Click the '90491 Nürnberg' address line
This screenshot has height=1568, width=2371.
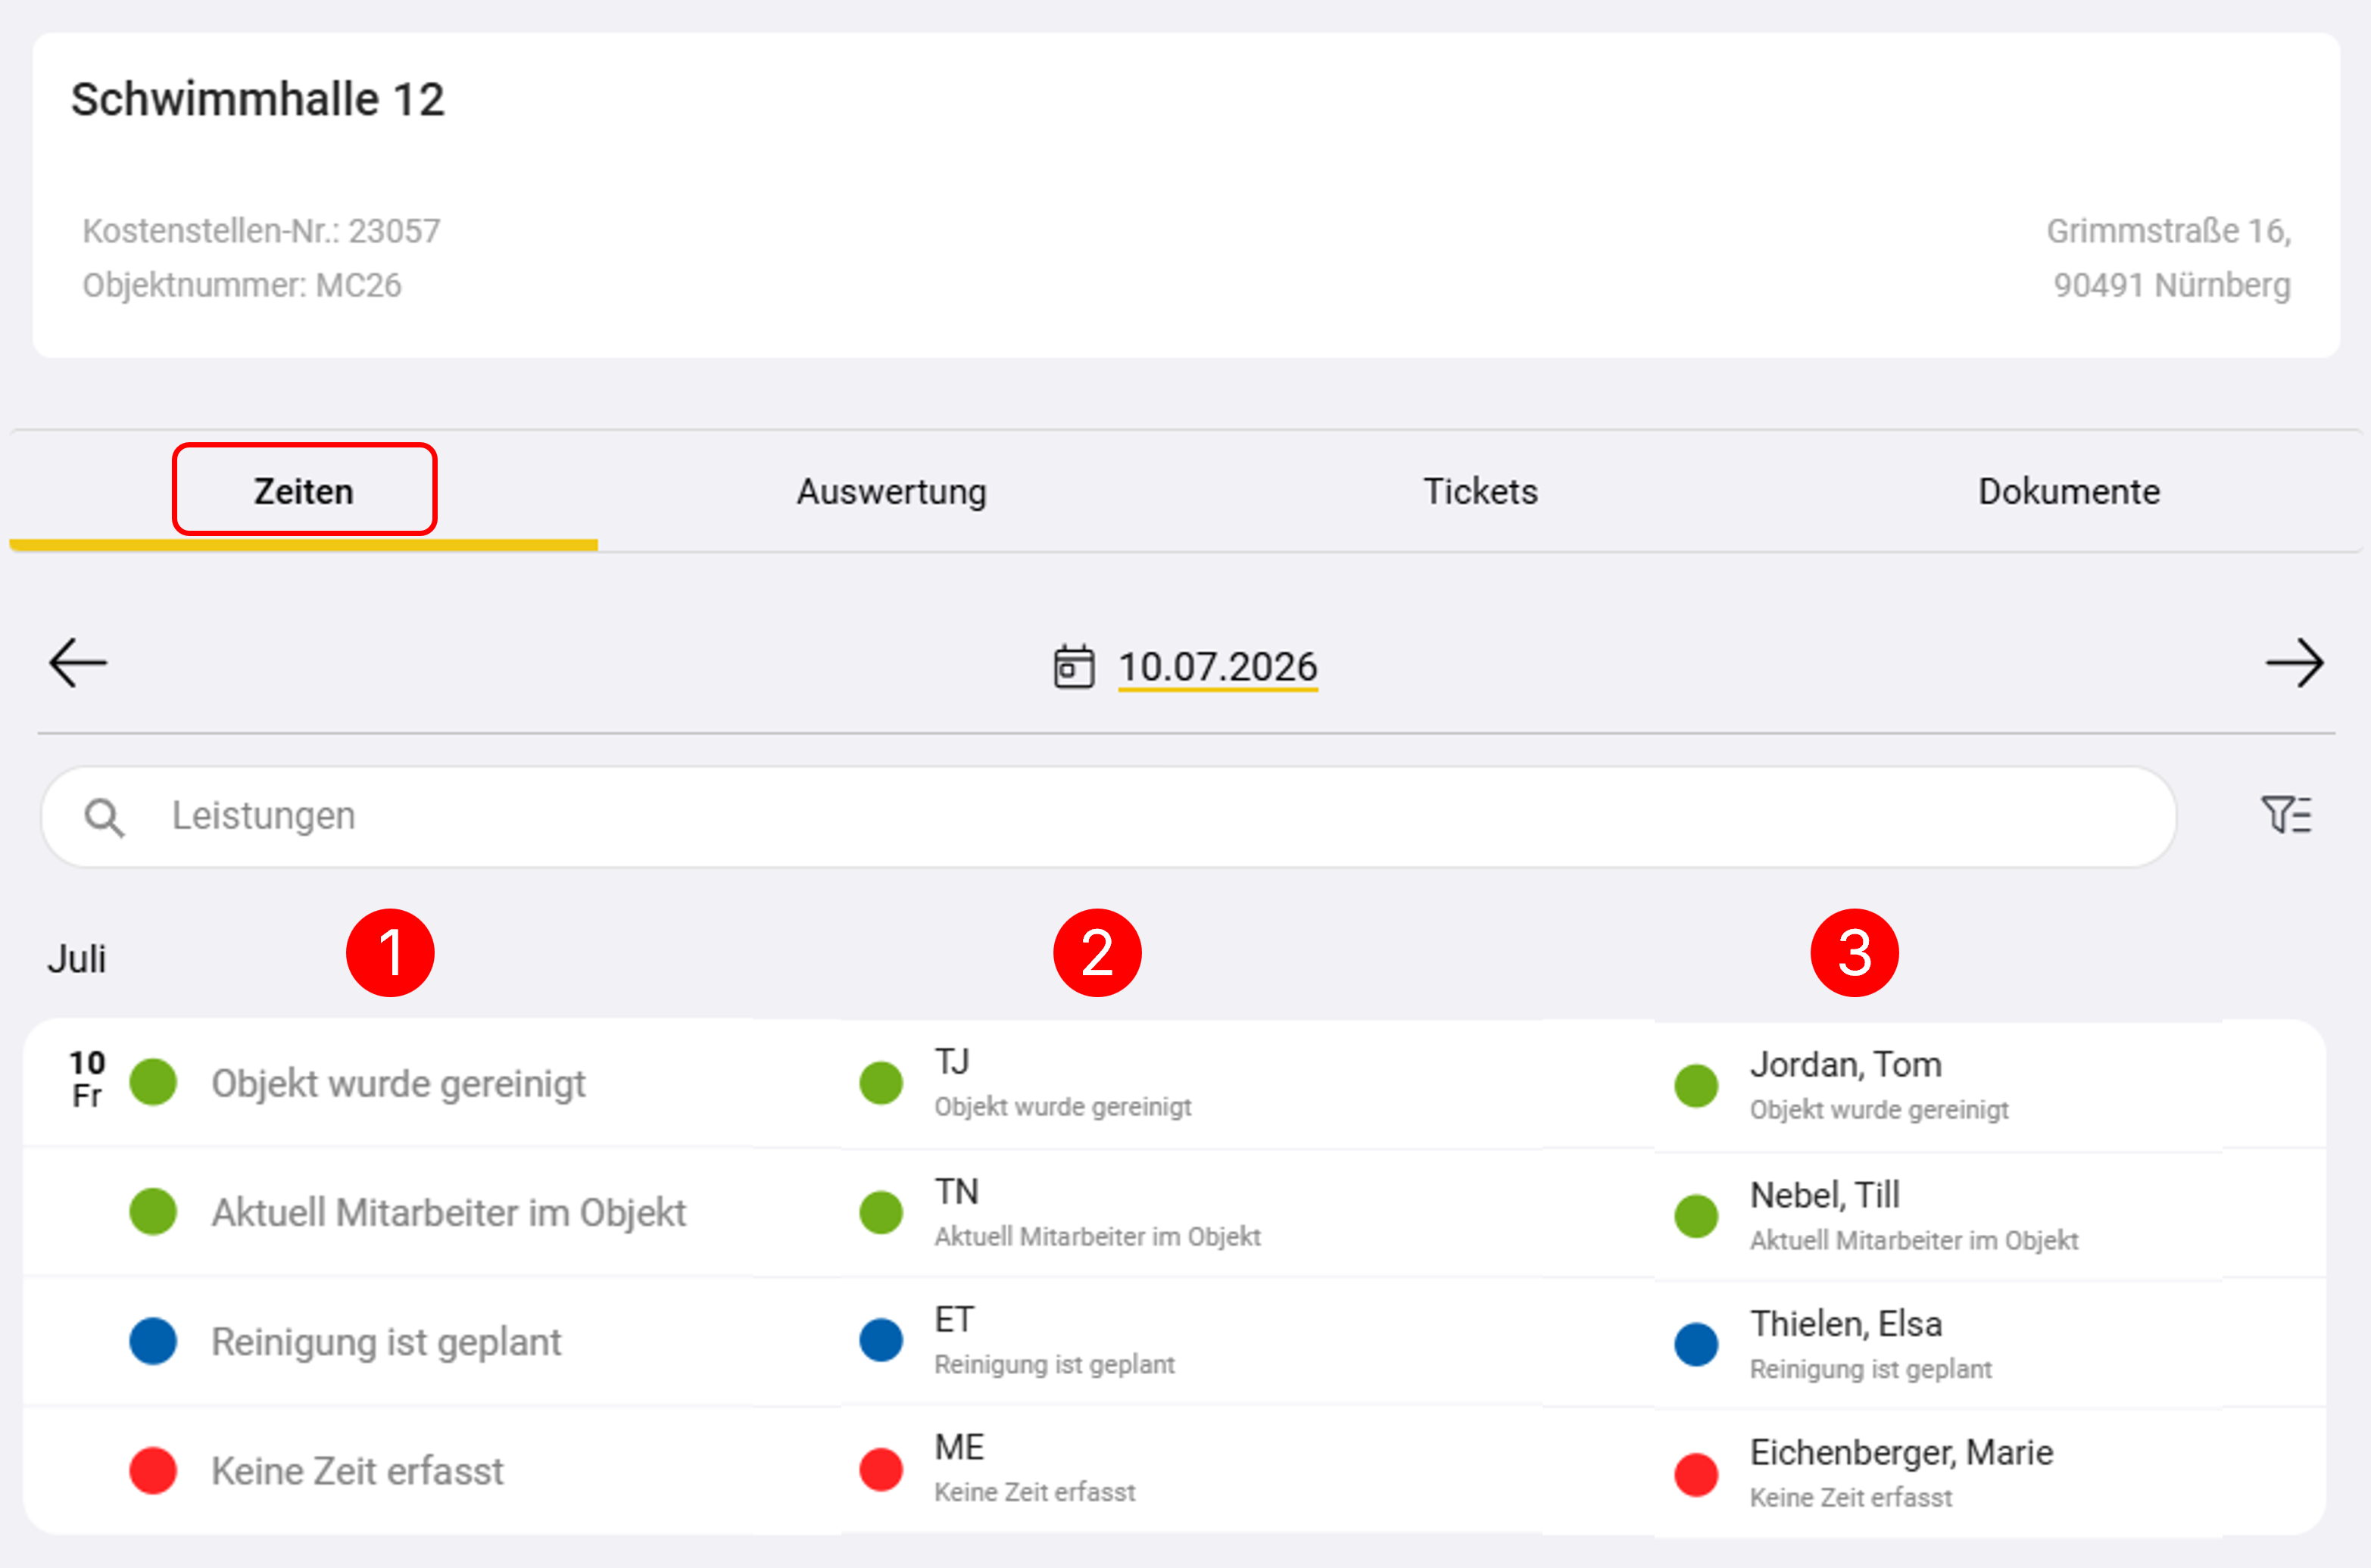tap(2172, 286)
